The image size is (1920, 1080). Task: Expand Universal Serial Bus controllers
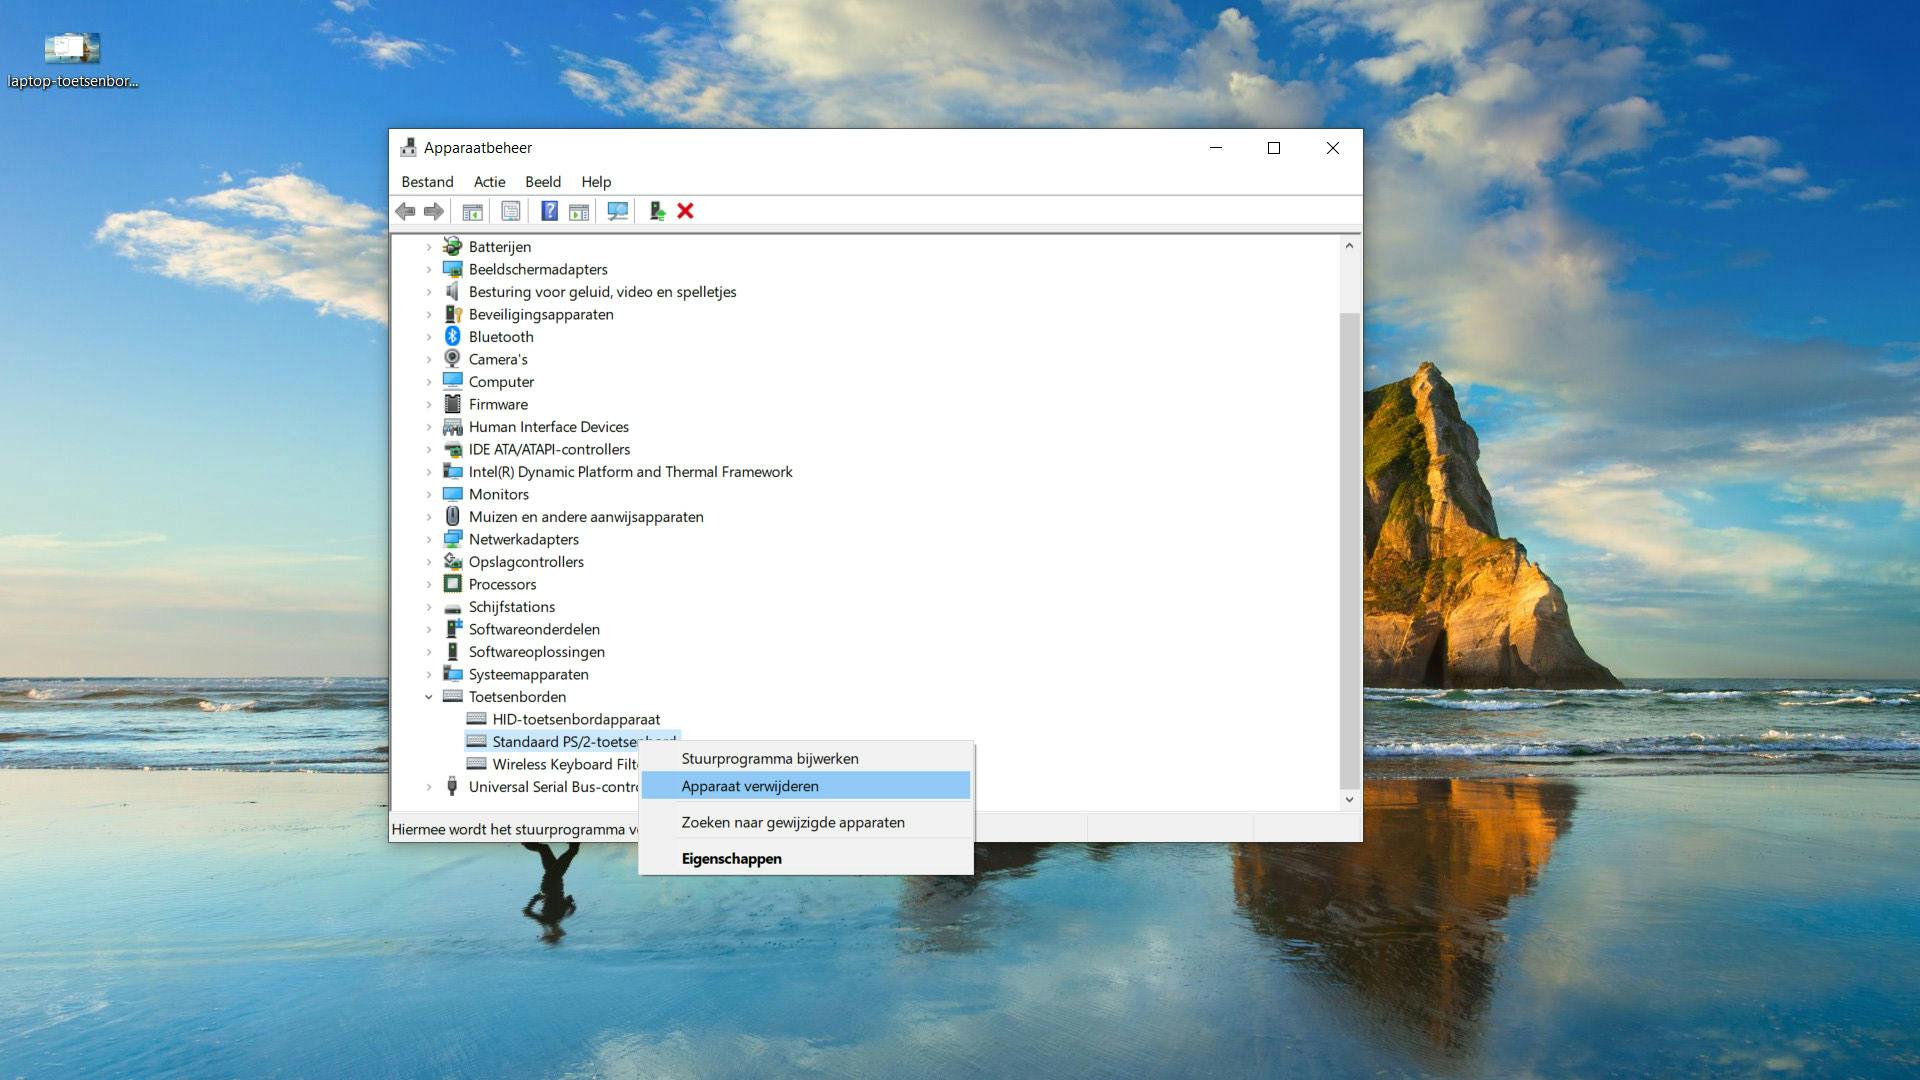pyautogui.click(x=429, y=787)
